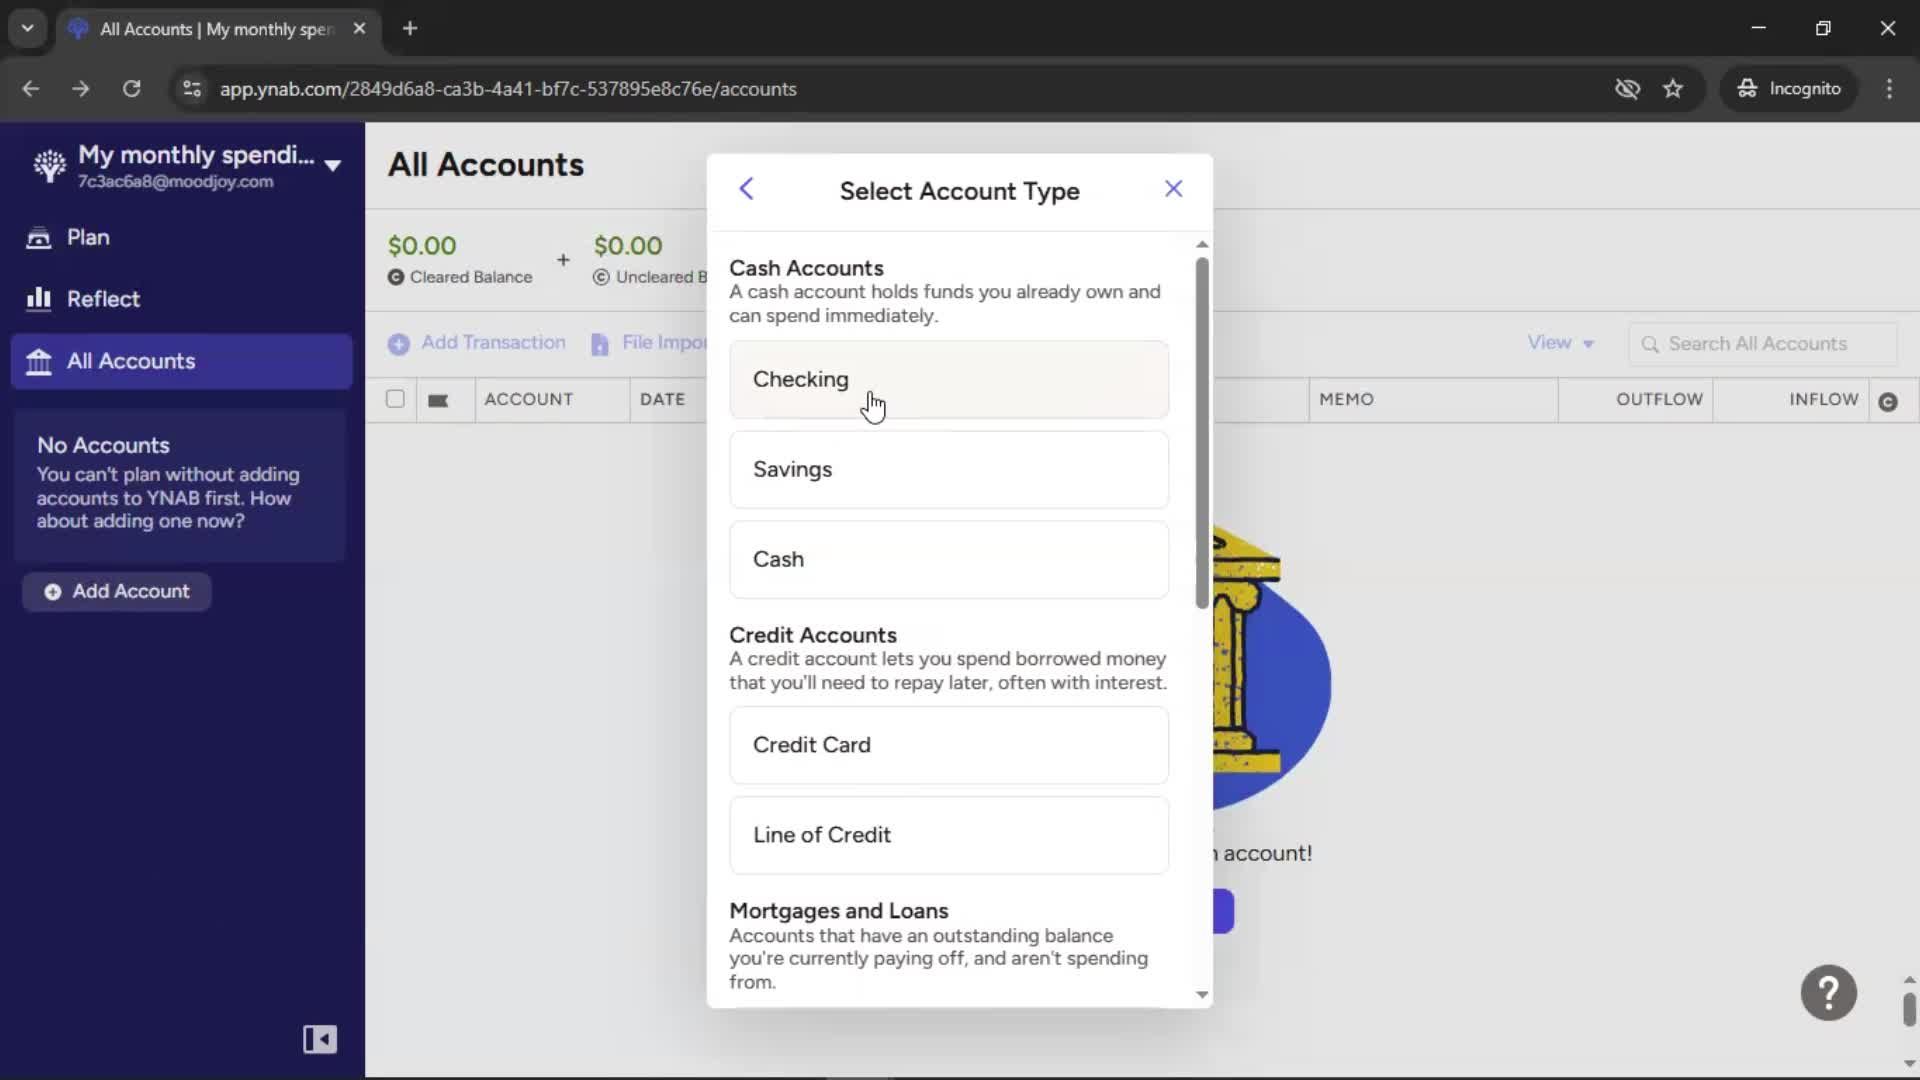Click the YNAB tree logo

coord(49,166)
